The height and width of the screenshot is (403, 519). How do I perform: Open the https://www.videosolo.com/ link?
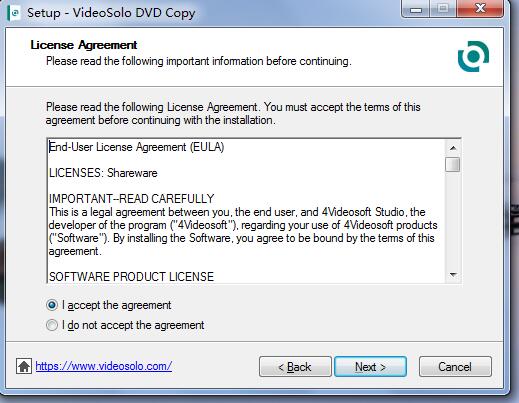[104, 366]
